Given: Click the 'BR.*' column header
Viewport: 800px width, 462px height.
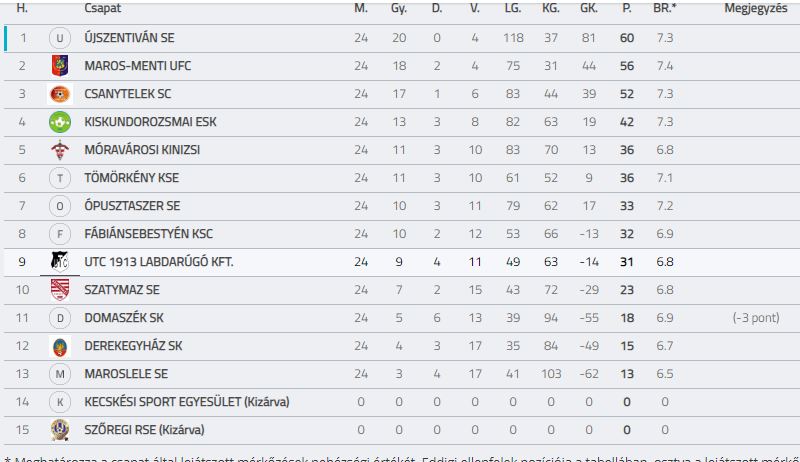Looking at the screenshot, I should pos(665,8).
